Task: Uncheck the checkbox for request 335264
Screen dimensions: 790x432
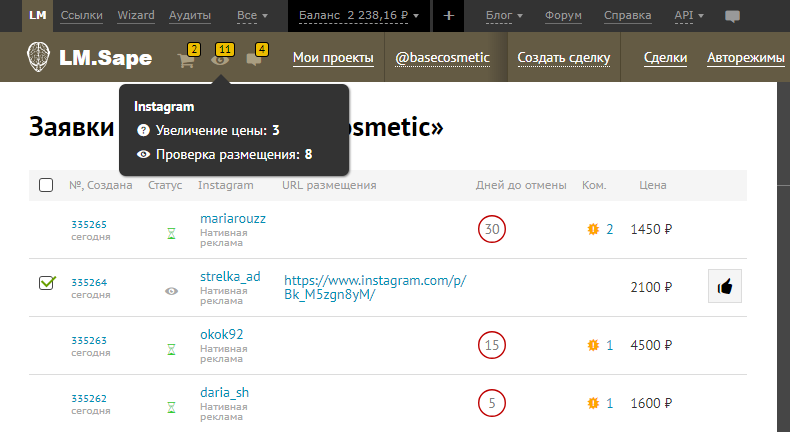Action: [x=46, y=282]
